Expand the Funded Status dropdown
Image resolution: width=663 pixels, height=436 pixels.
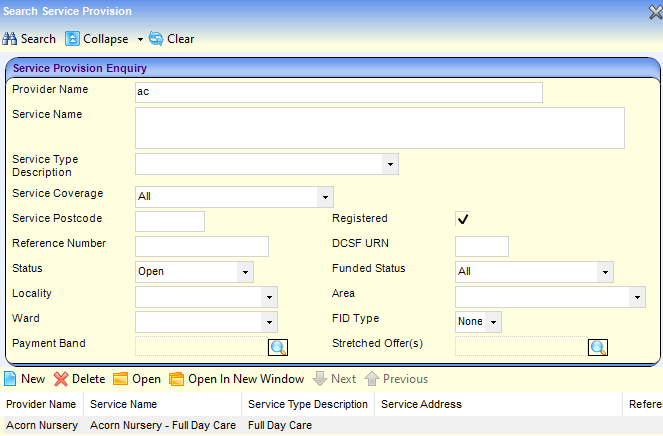coord(604,271)
